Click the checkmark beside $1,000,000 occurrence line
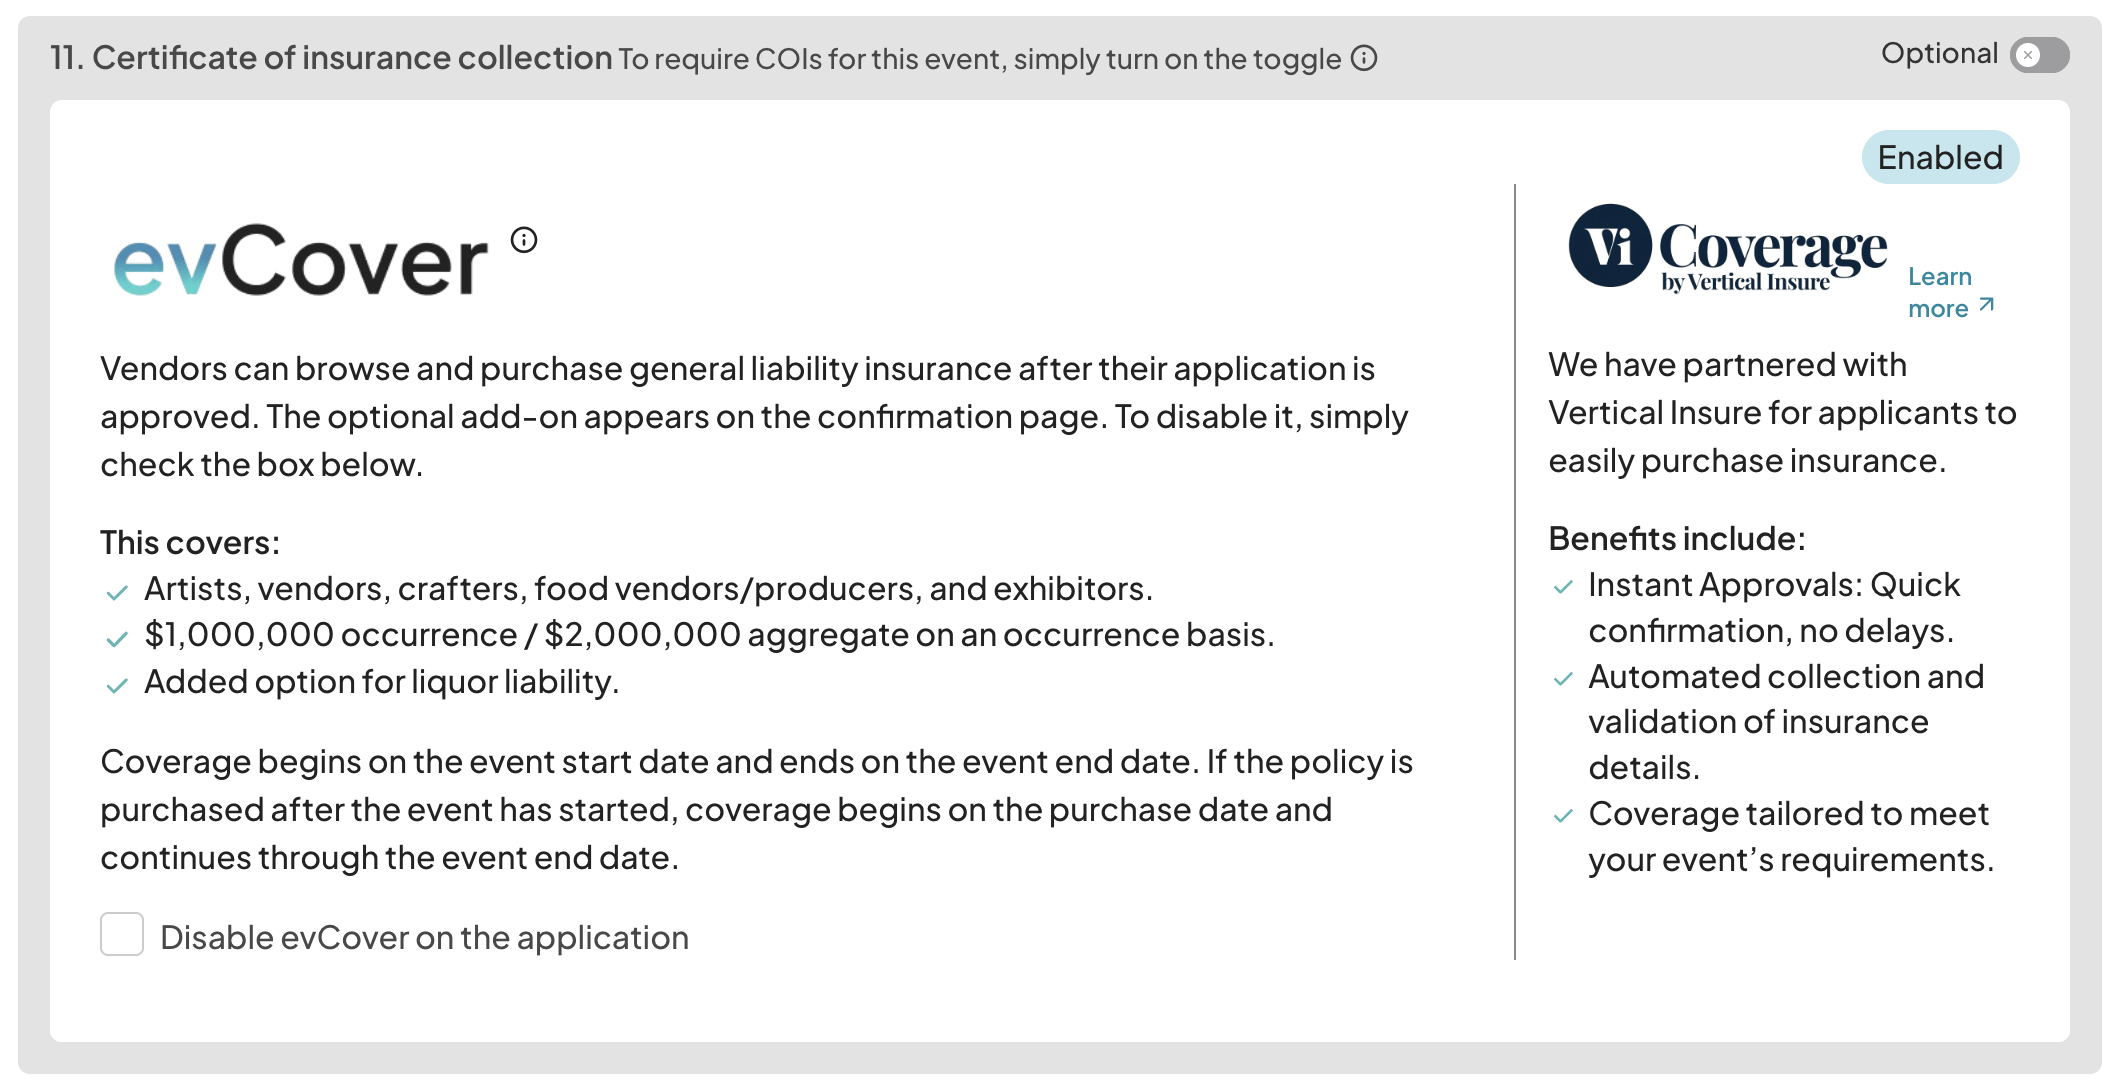2120x1090 pixels. (x=117, y=639)
